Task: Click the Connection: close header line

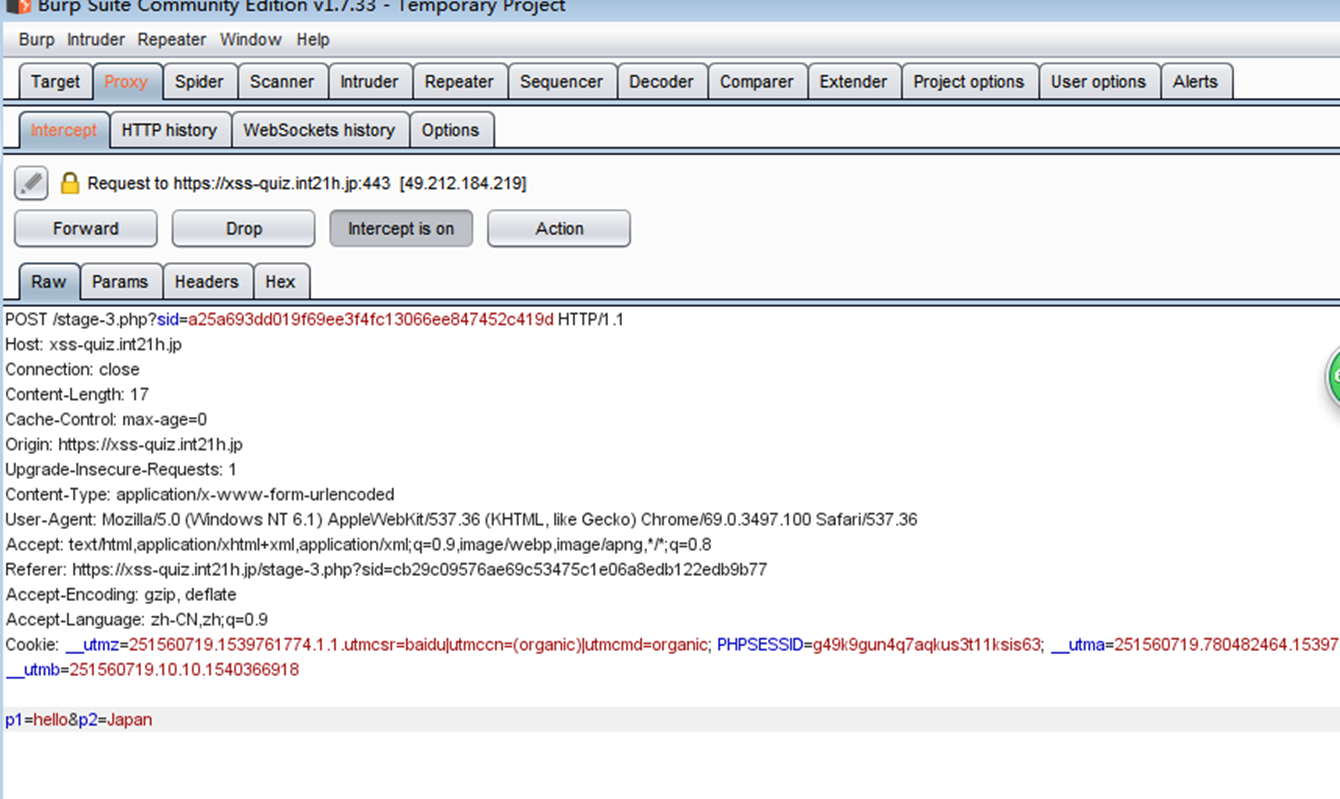Action: pyautogui.click(x=72, y=369)
